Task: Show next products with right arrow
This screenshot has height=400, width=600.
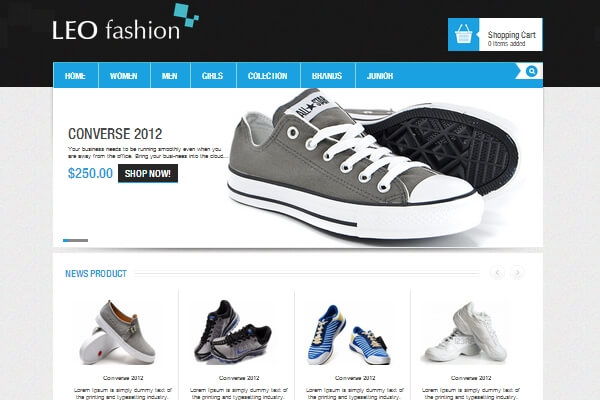Action: (x=517, y=273)
